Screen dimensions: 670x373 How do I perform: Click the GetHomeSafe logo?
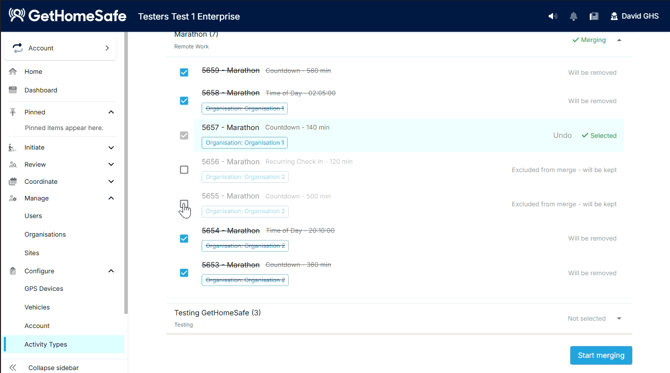[68, 16]
